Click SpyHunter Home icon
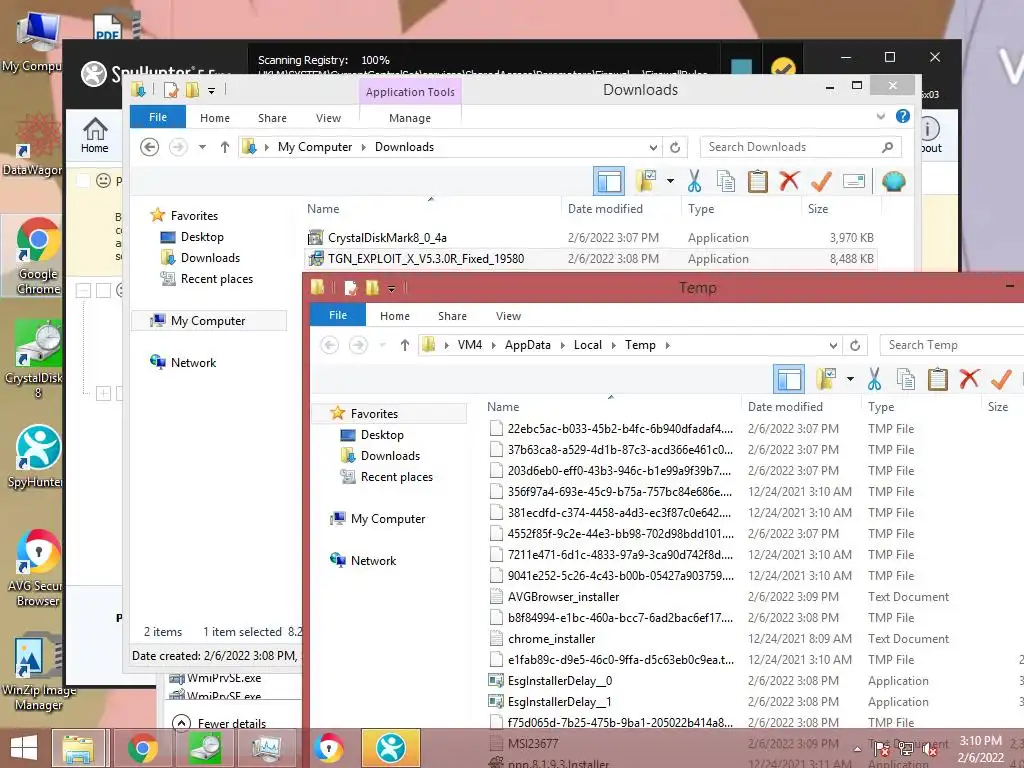Viewport: 1024px width, 768px height. click(95, 135)
